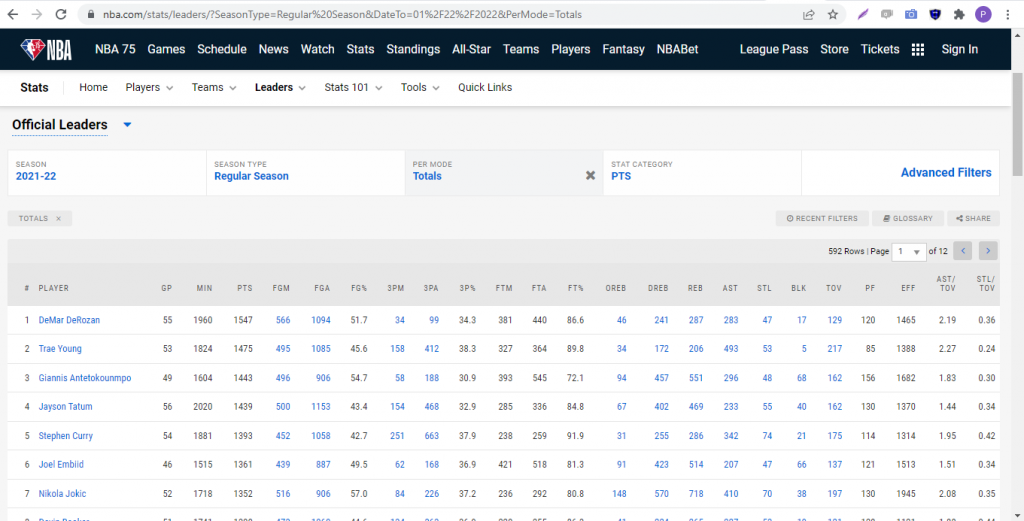
Task: Reload the page with refresh icon
Action: click(x=61, y=14)
